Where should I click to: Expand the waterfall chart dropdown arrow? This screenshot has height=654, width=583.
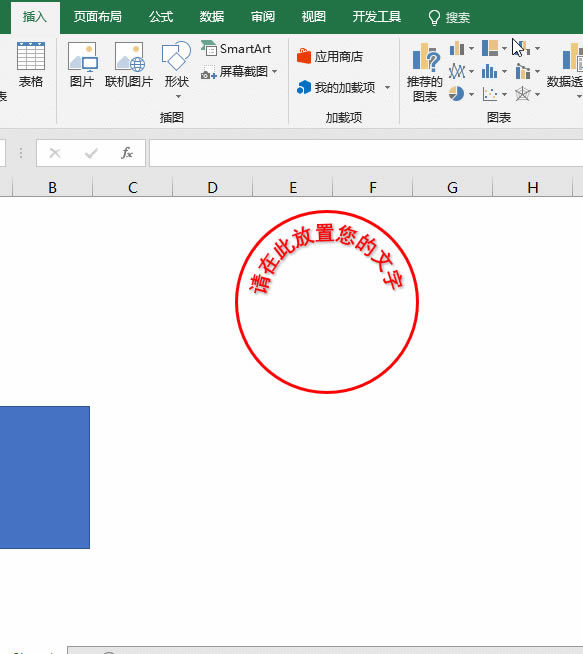(537, 49)
